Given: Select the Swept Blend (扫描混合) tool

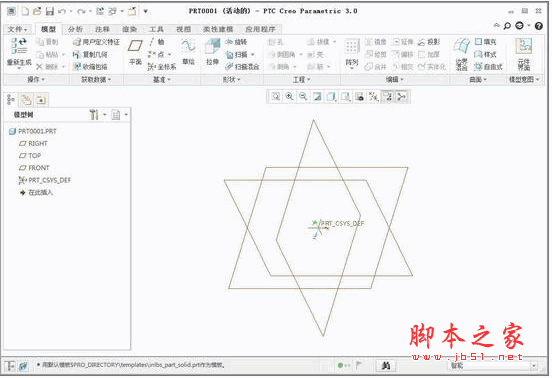Looking at the screenshot, I should pyautogui.click(x=242, y=67).
